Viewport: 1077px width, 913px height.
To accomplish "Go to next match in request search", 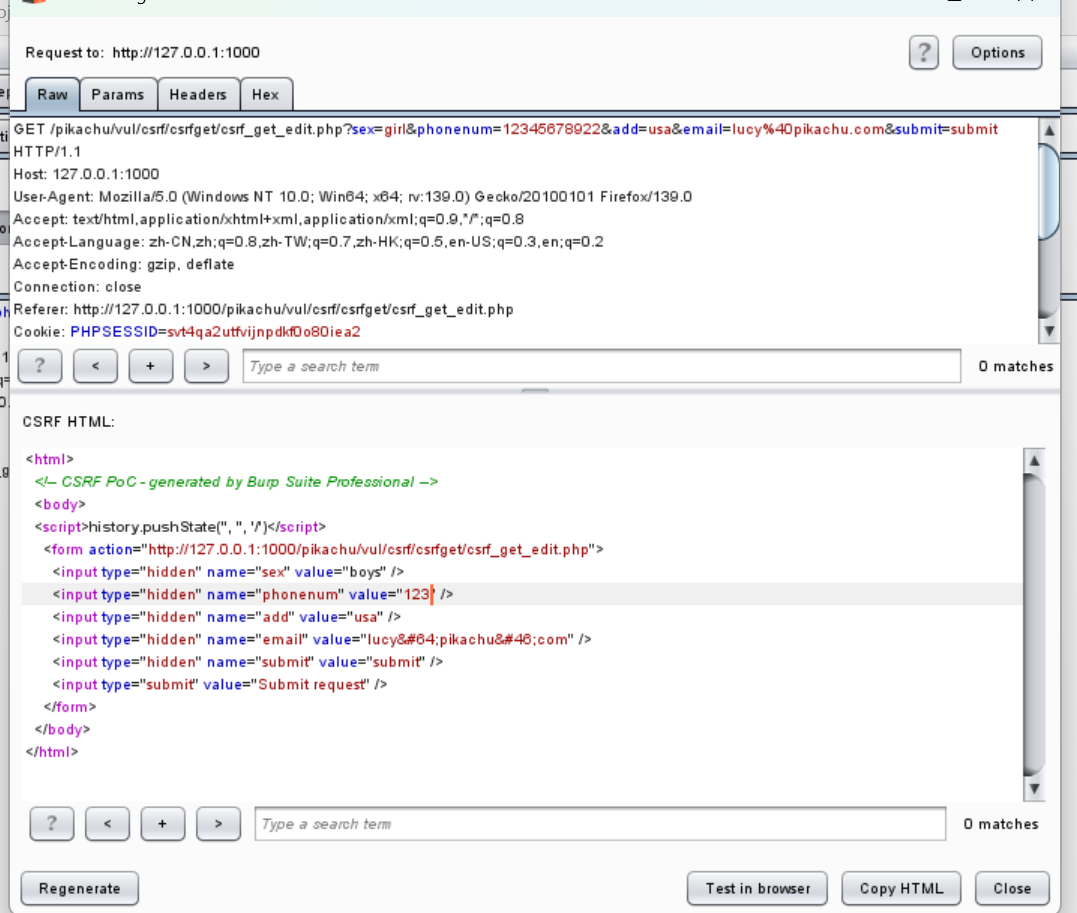I will (206, 366).
